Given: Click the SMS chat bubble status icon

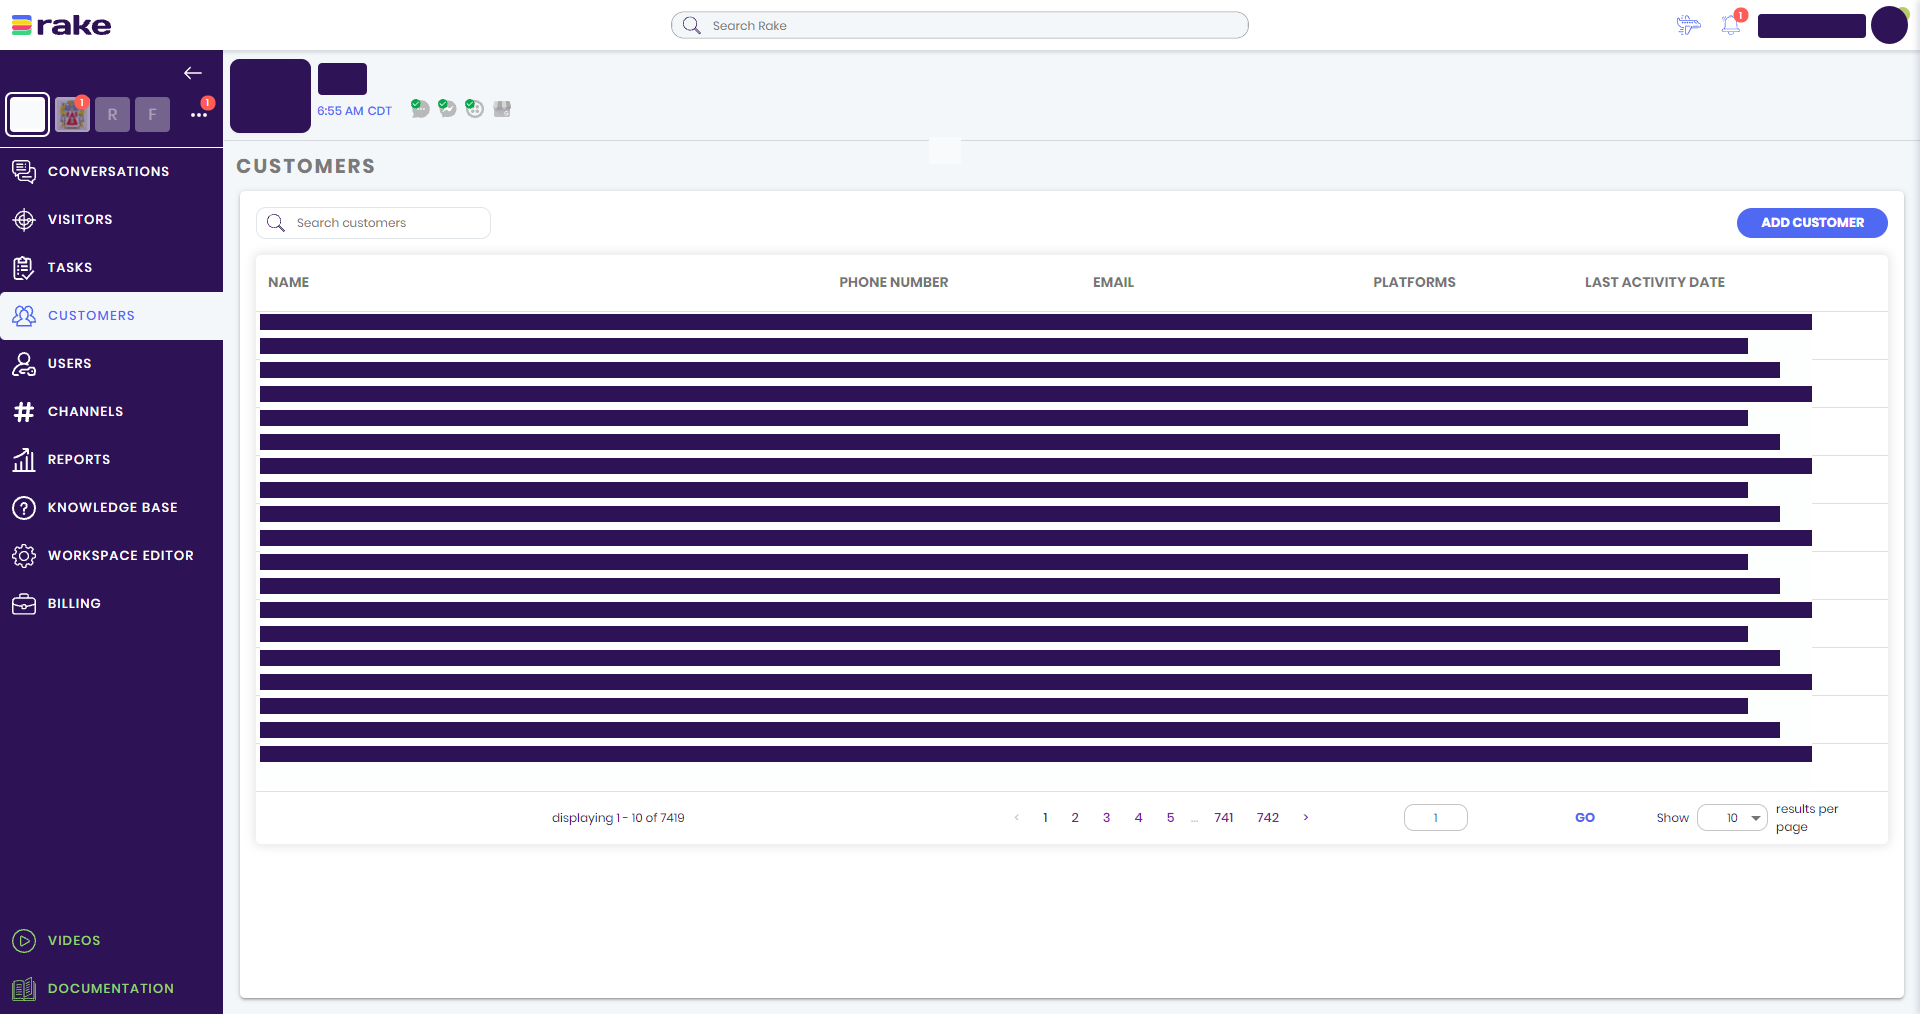Looking at the screenshot, I should (420, 109).
